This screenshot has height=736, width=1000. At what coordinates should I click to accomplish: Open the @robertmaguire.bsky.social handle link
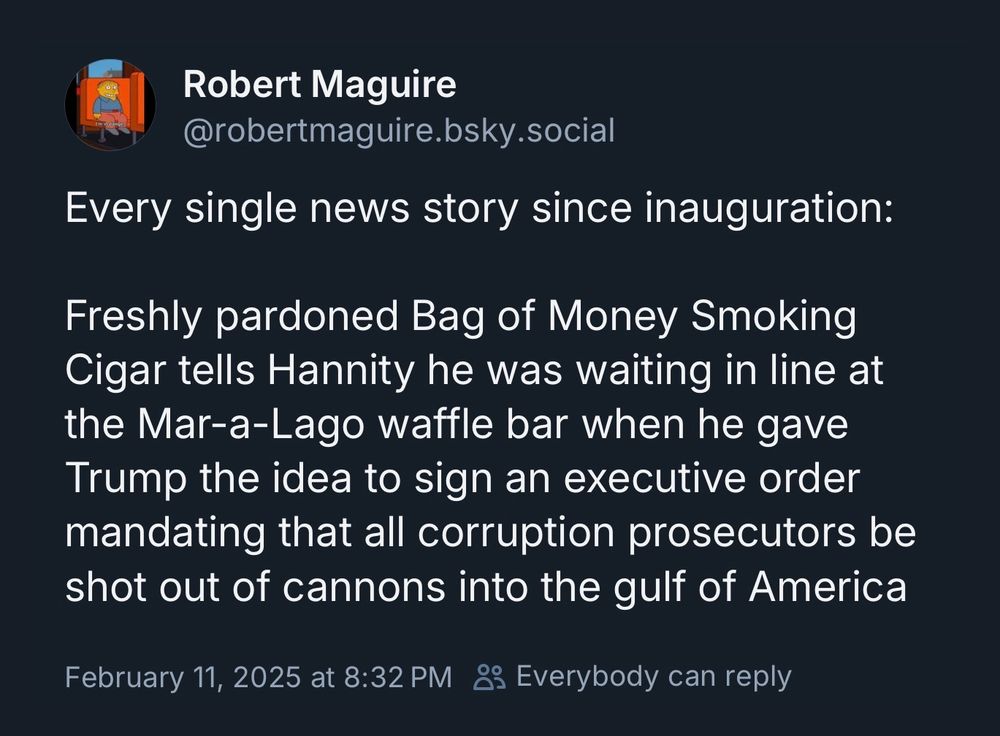pos(399,131)
